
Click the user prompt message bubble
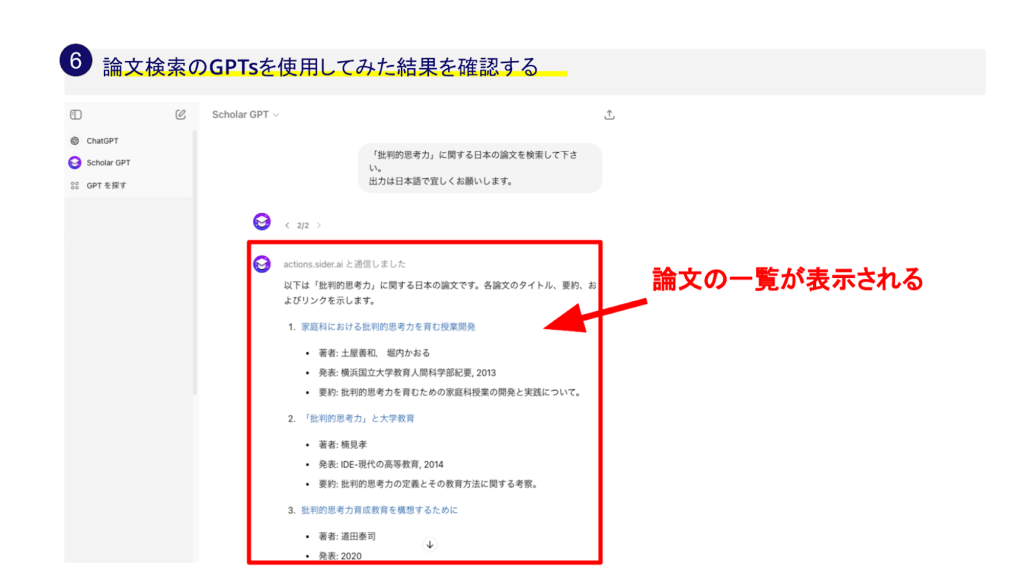[480, 168]
